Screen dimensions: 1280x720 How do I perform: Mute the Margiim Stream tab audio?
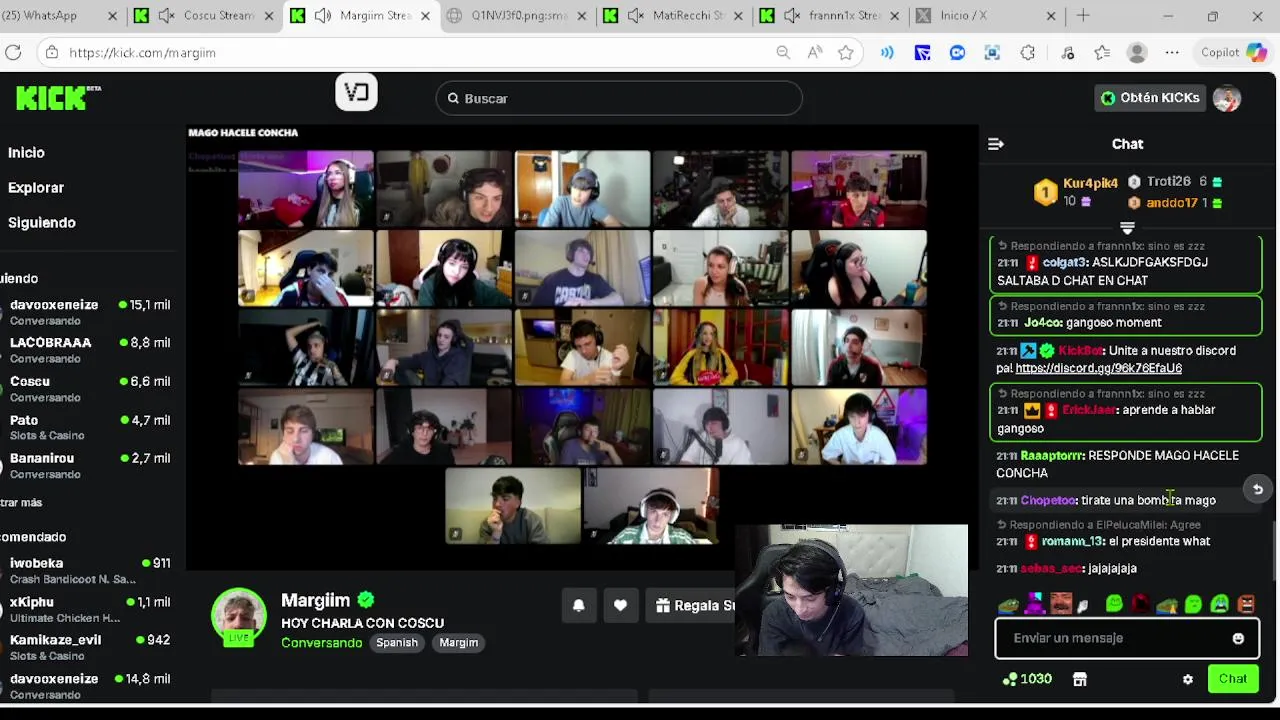click(323, 16)
